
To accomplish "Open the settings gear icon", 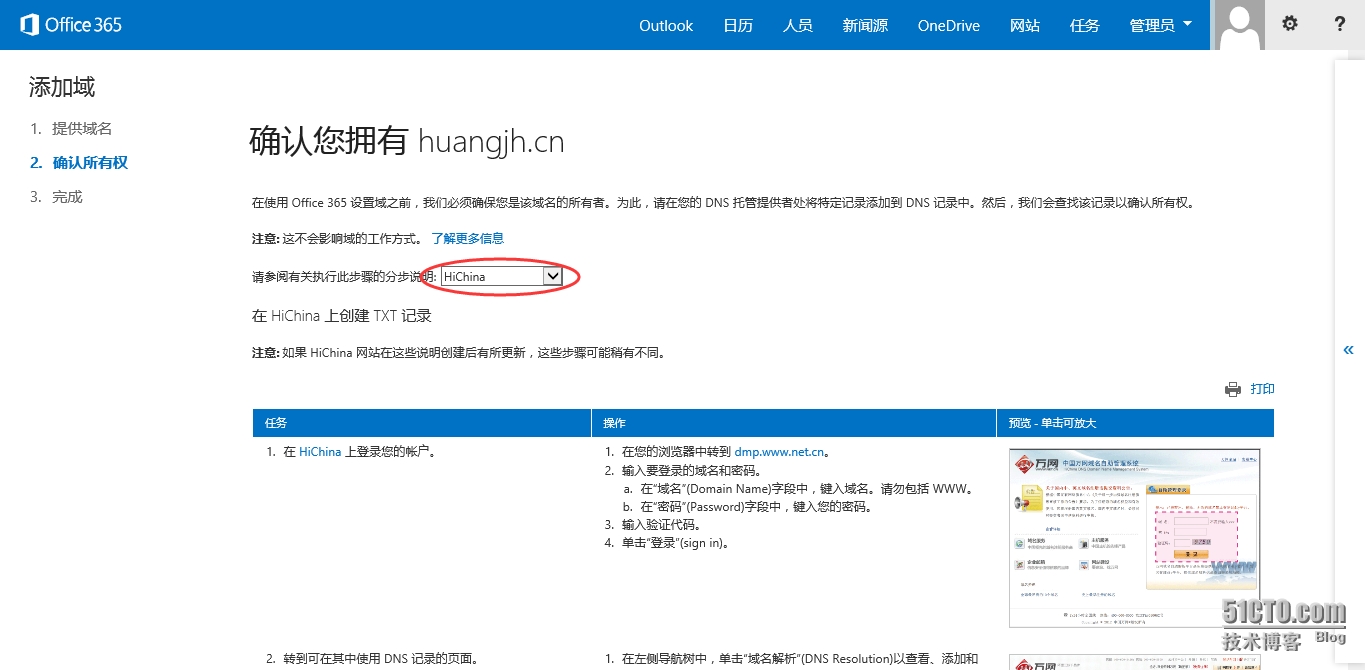I will coord(1290,24).
